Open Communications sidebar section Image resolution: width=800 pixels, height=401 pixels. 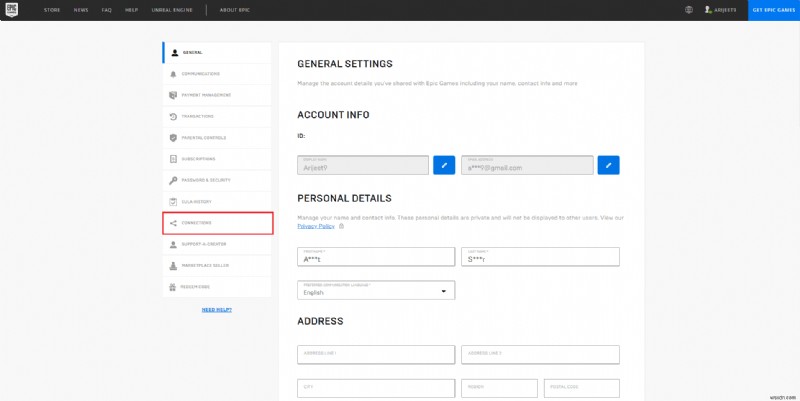(x=216, y=73)
